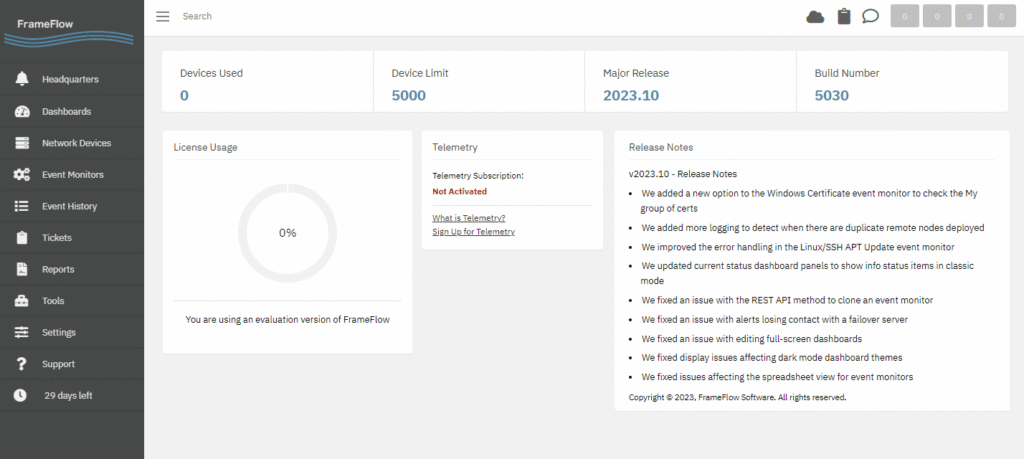Viewport: 1024px width, 459px height.
Task: Click the fourth gray status counter button
Action: click(1001, 16)
